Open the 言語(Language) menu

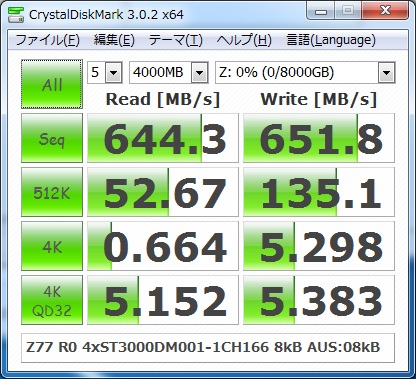331,40
